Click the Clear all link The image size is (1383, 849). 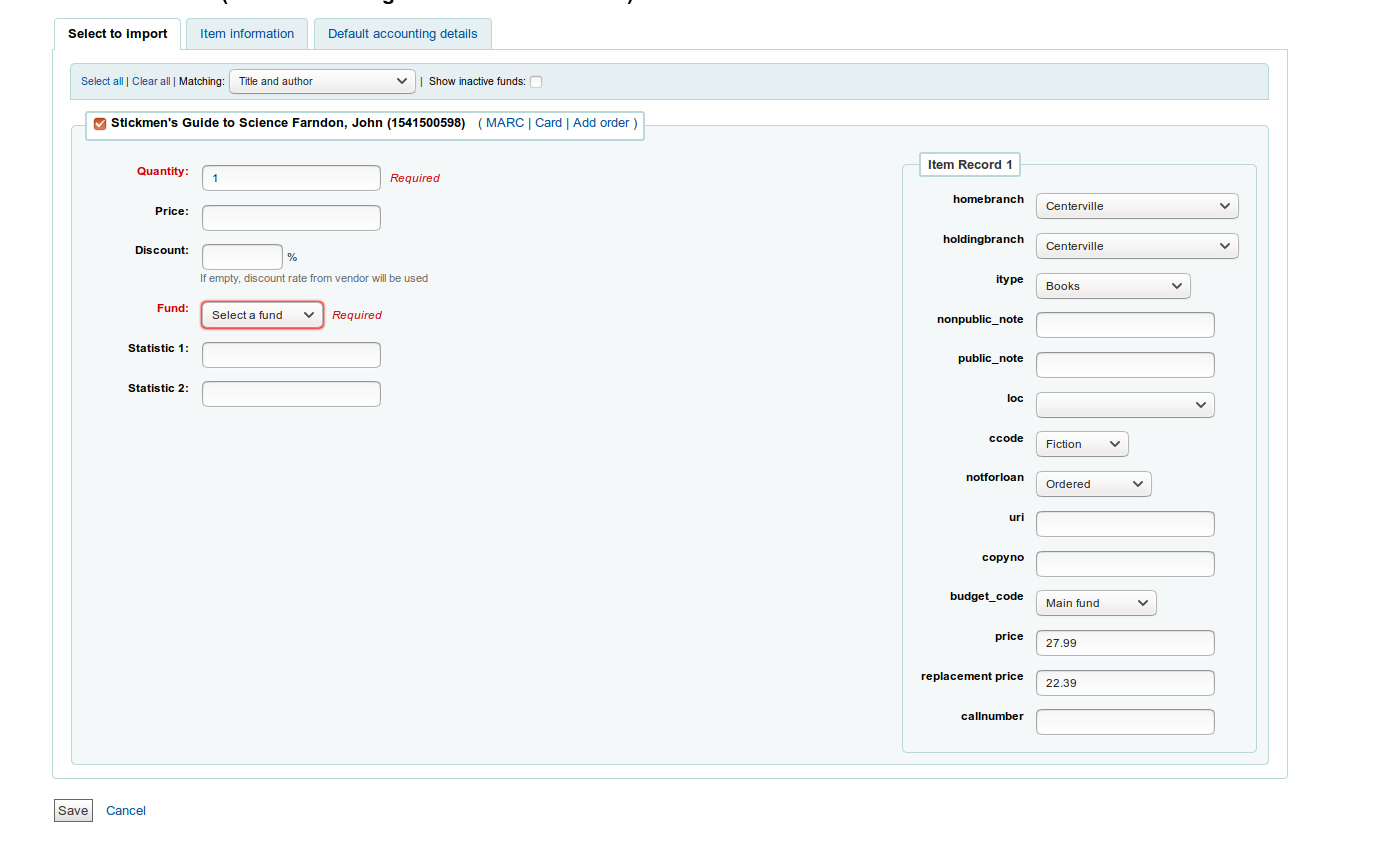point(151,82)
